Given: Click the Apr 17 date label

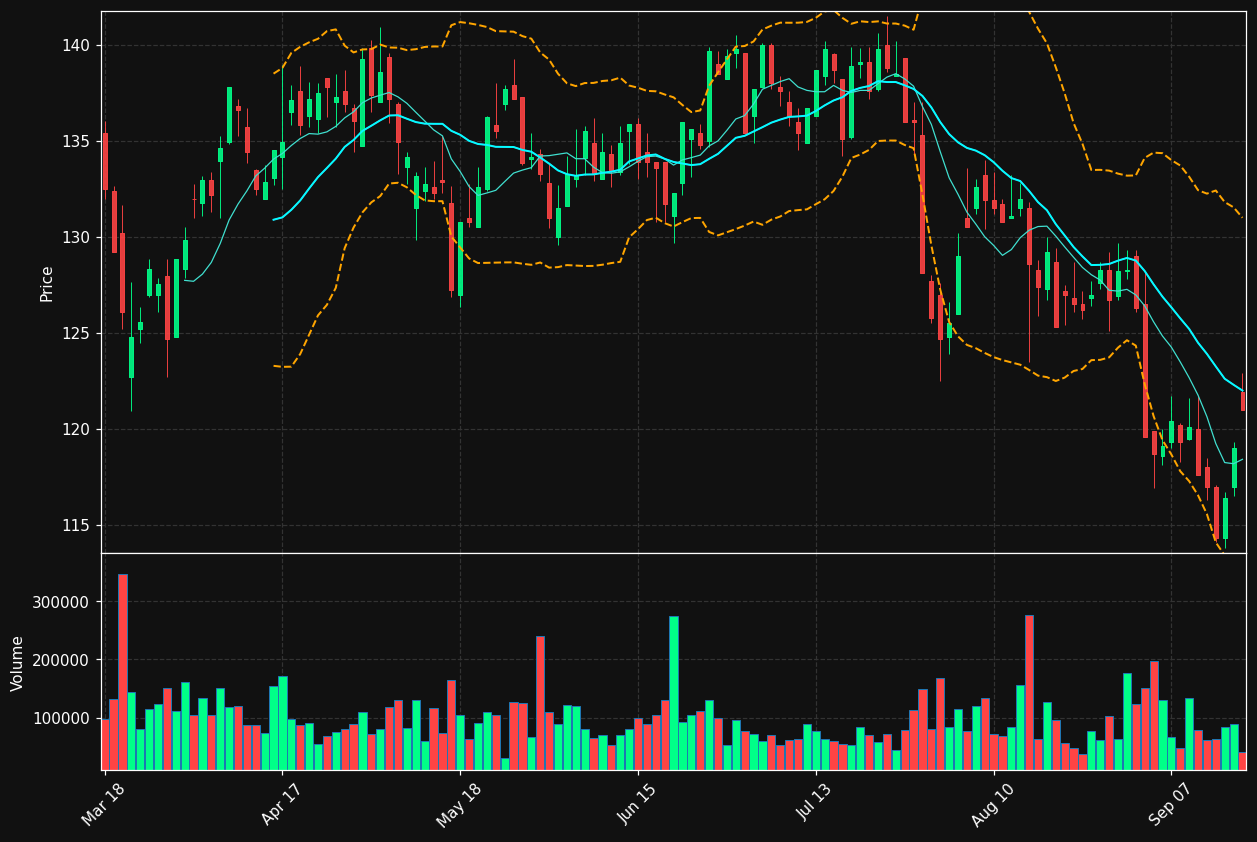Looking at the screenshot, I should point(281,803).
